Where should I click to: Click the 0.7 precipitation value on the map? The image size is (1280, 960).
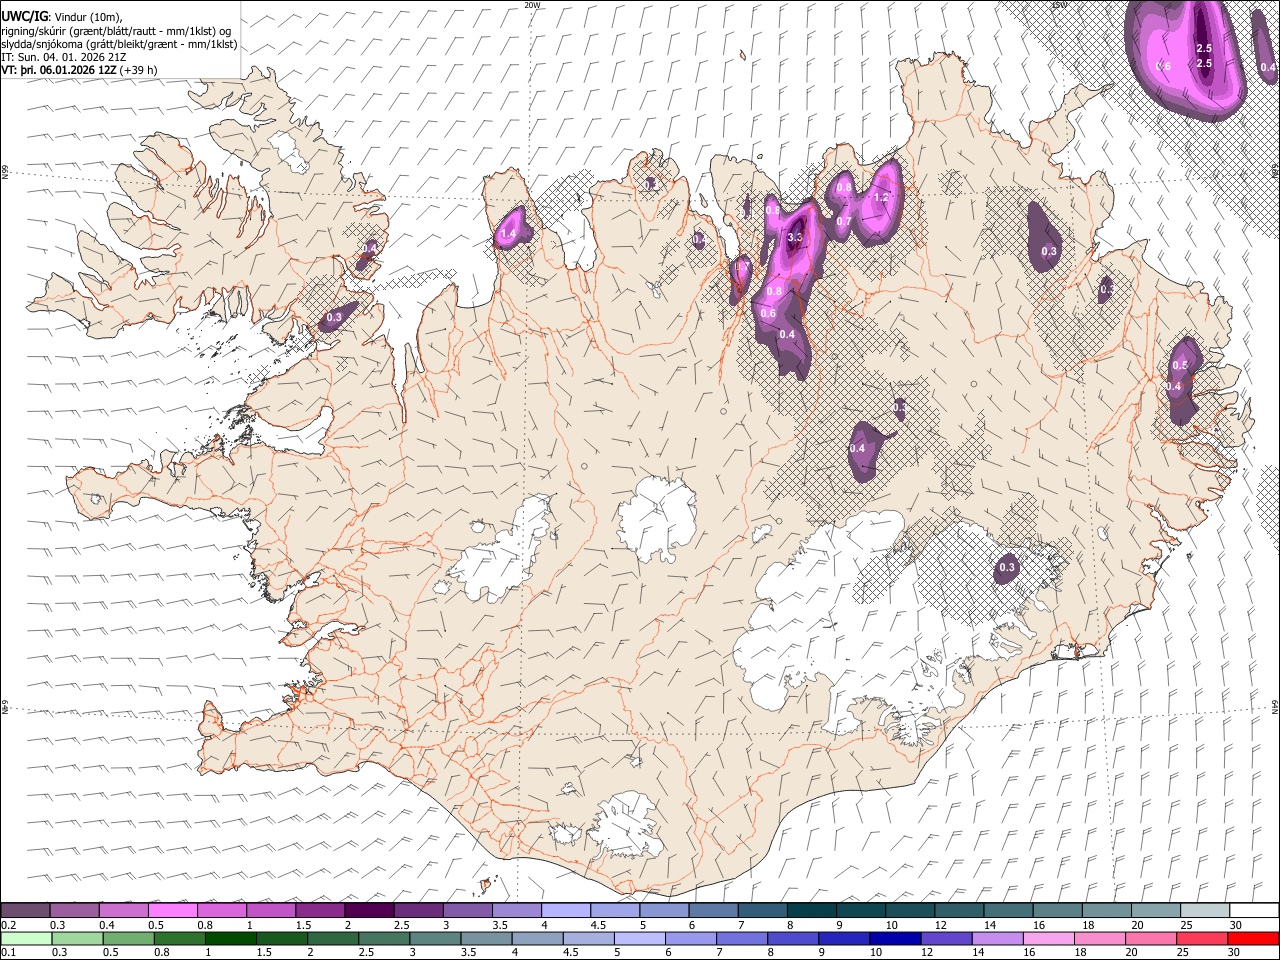844,222
